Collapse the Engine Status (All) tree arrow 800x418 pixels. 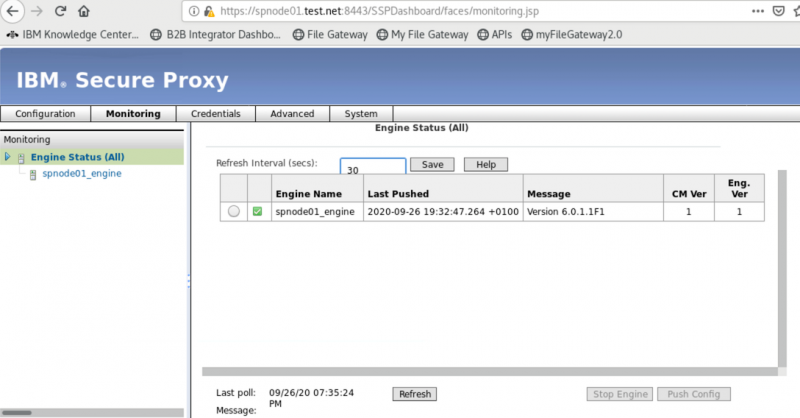(7, 157)
